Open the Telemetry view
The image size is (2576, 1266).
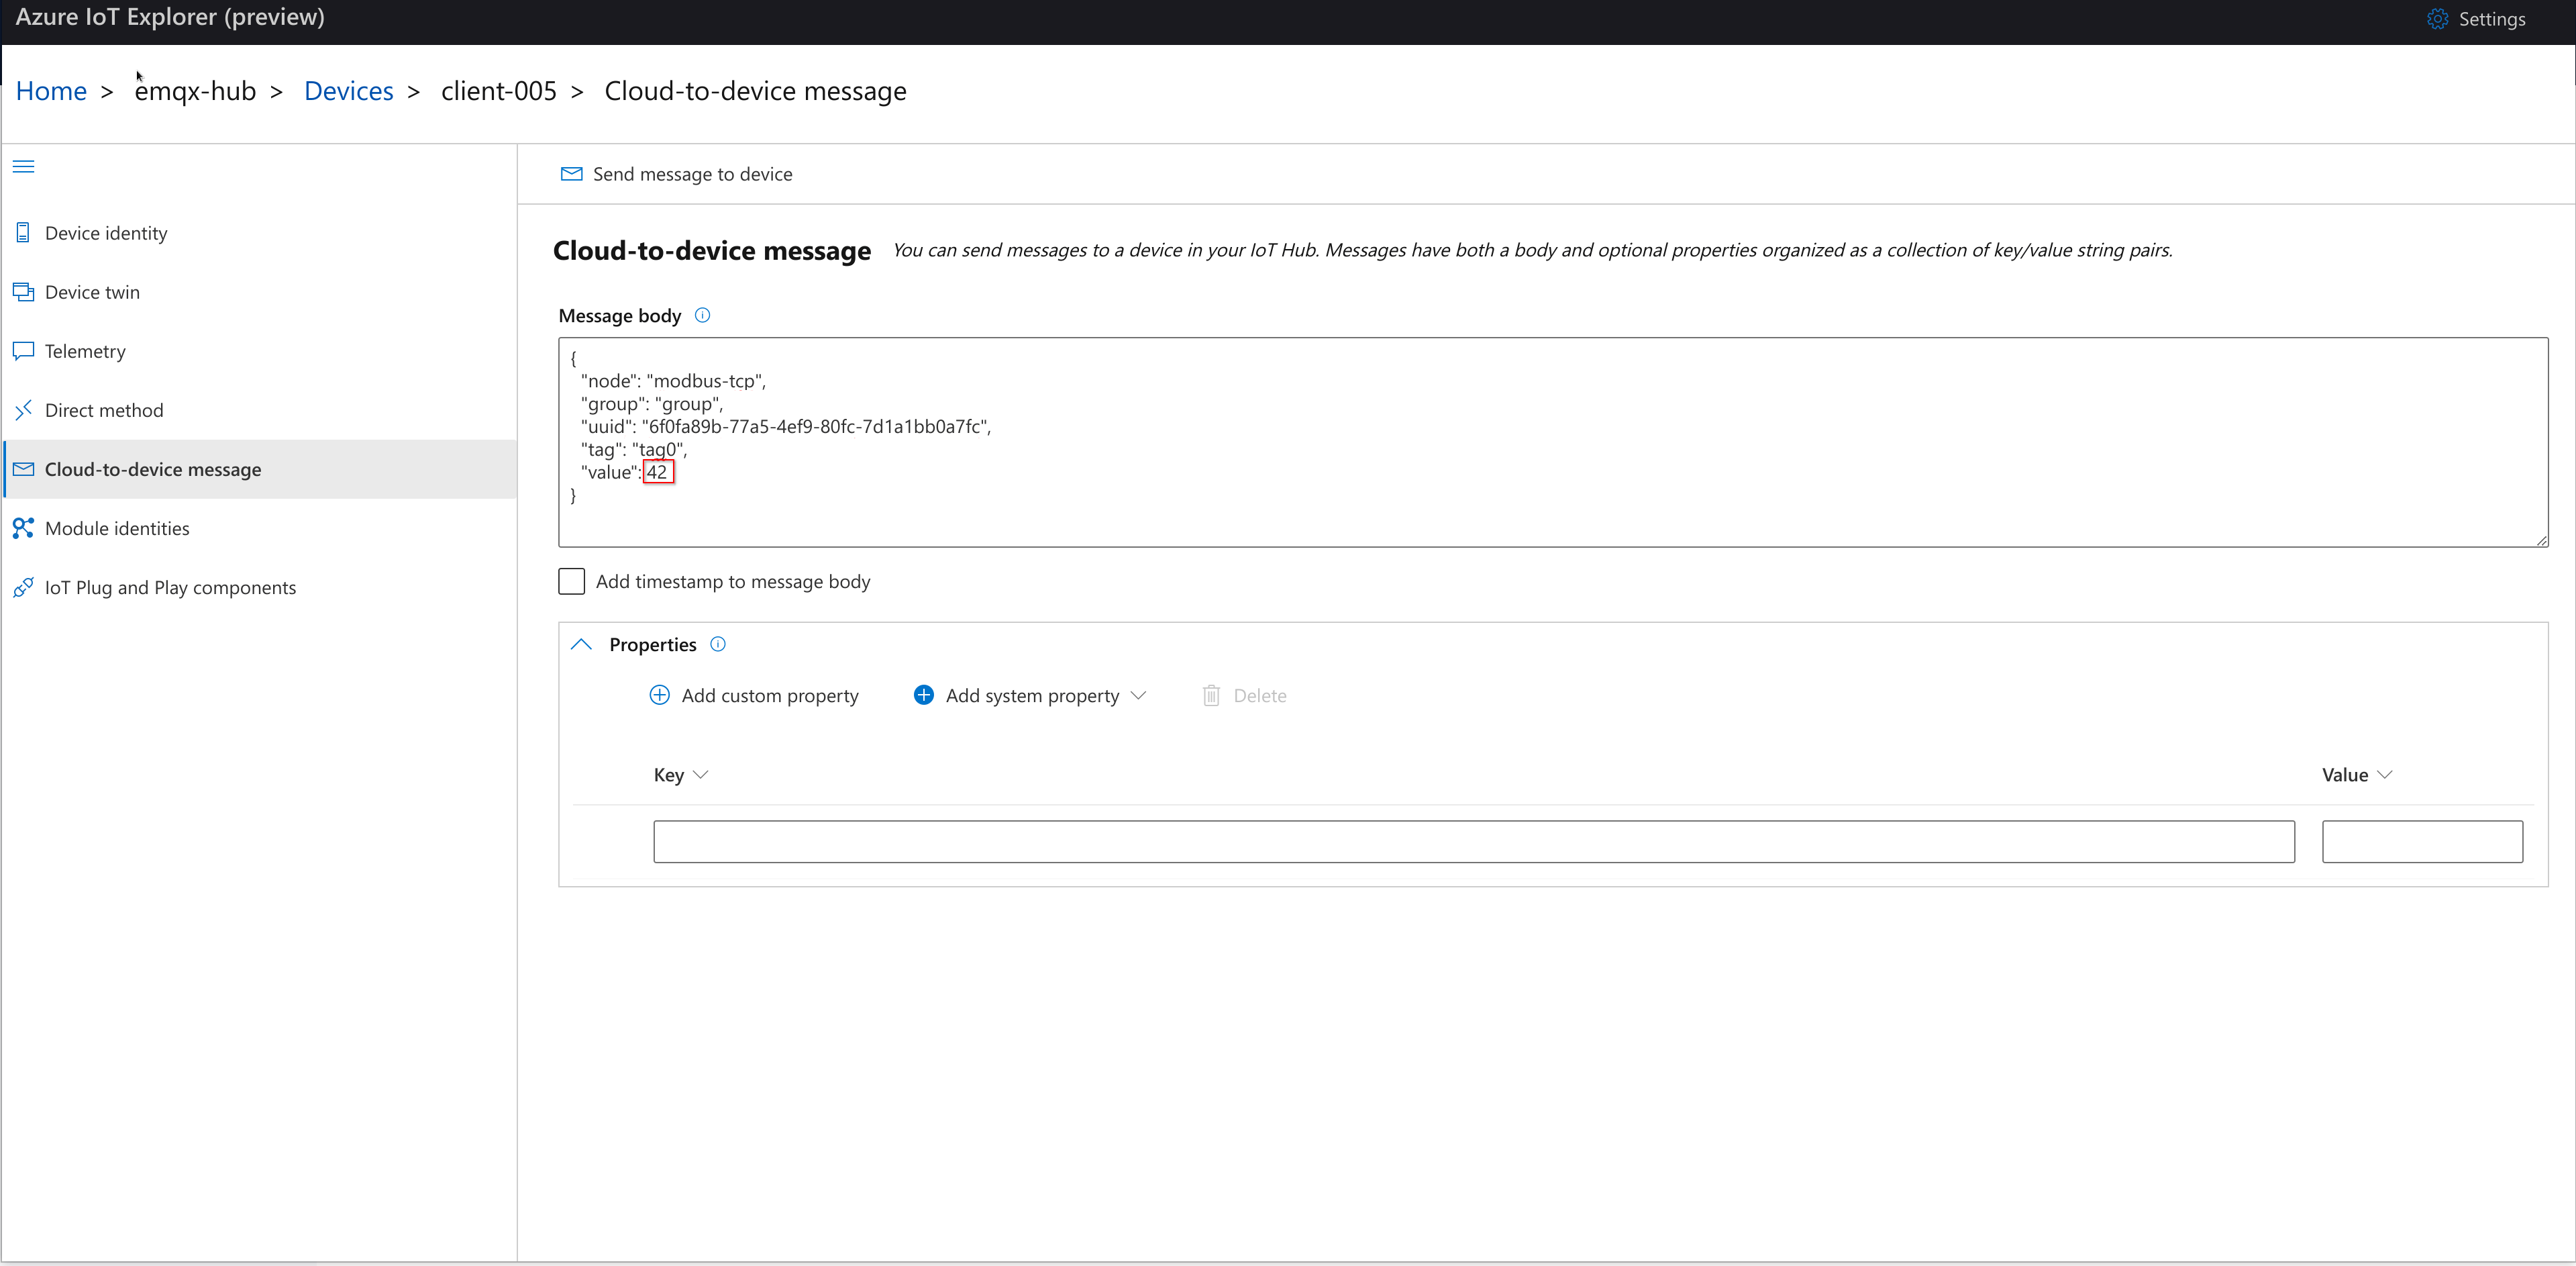point(85,350)
